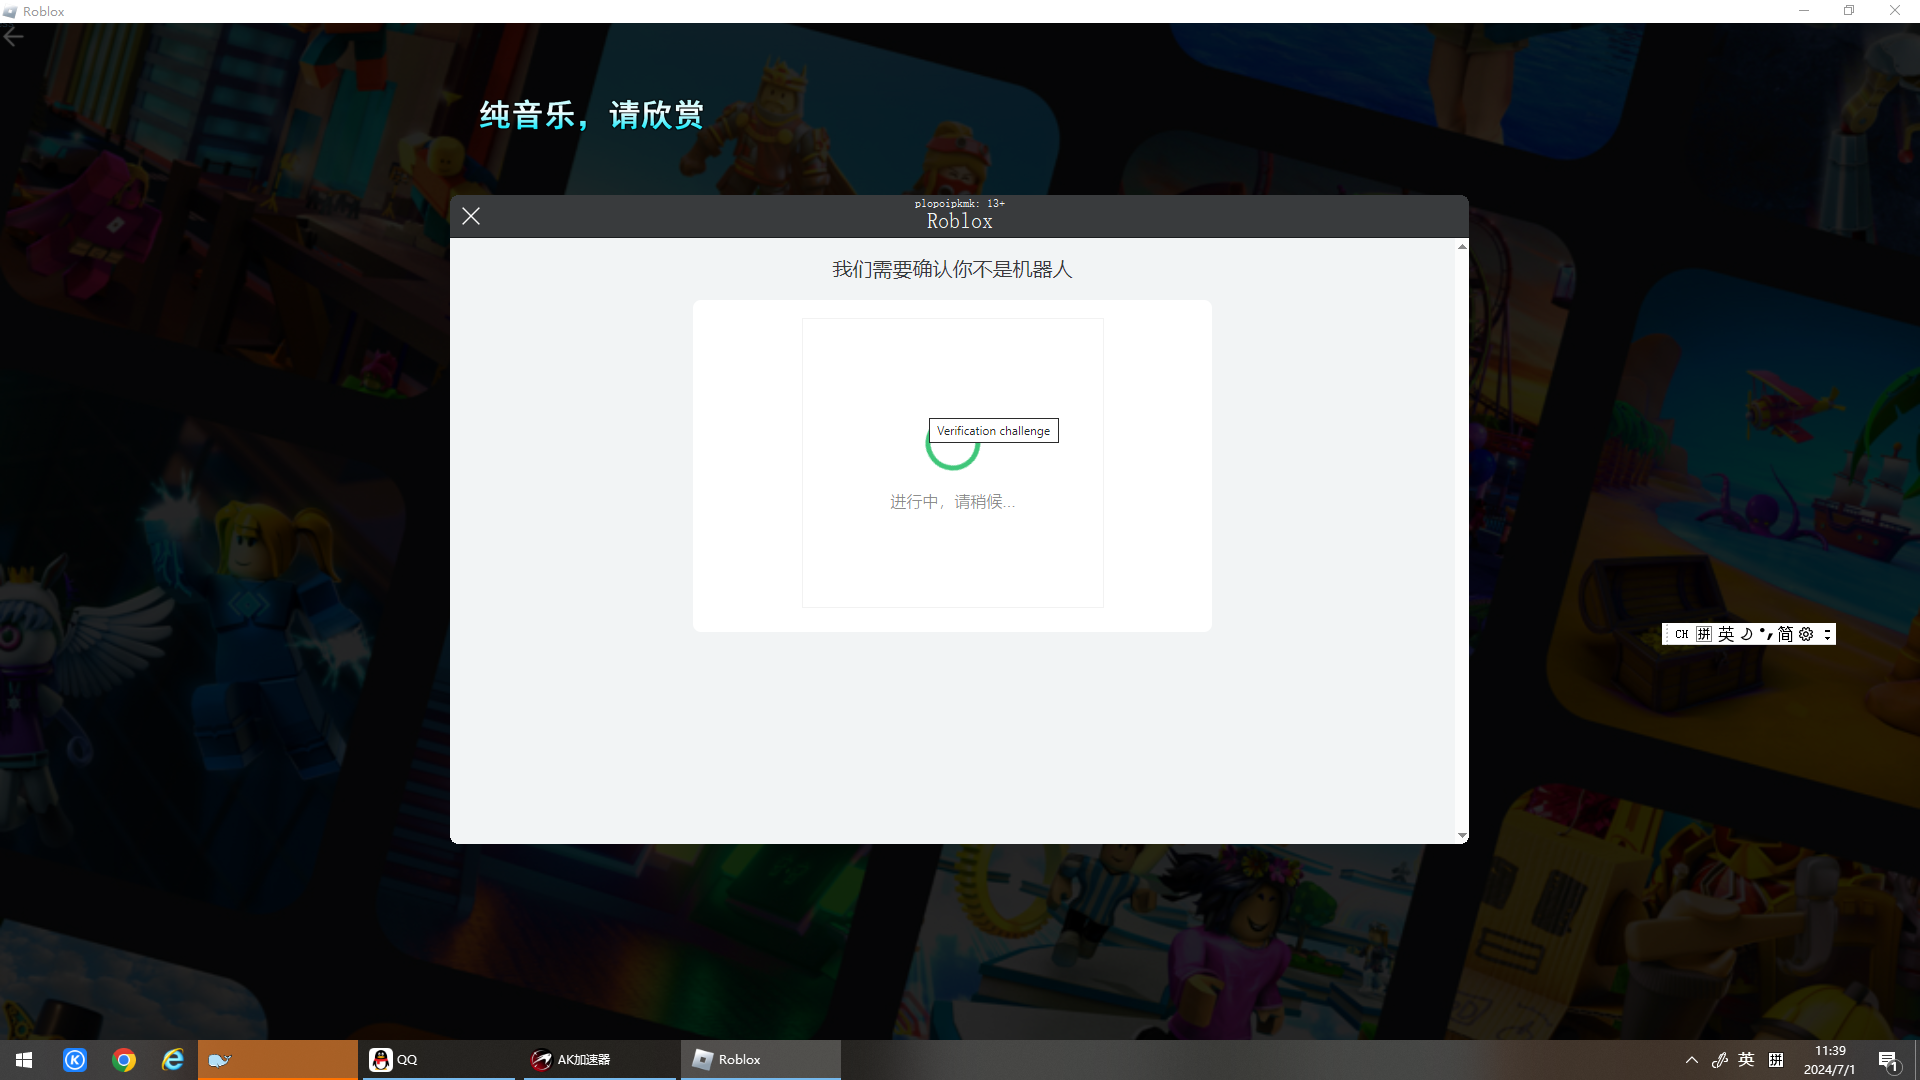Click the Roblox icon in window title bar

(10, 11)
